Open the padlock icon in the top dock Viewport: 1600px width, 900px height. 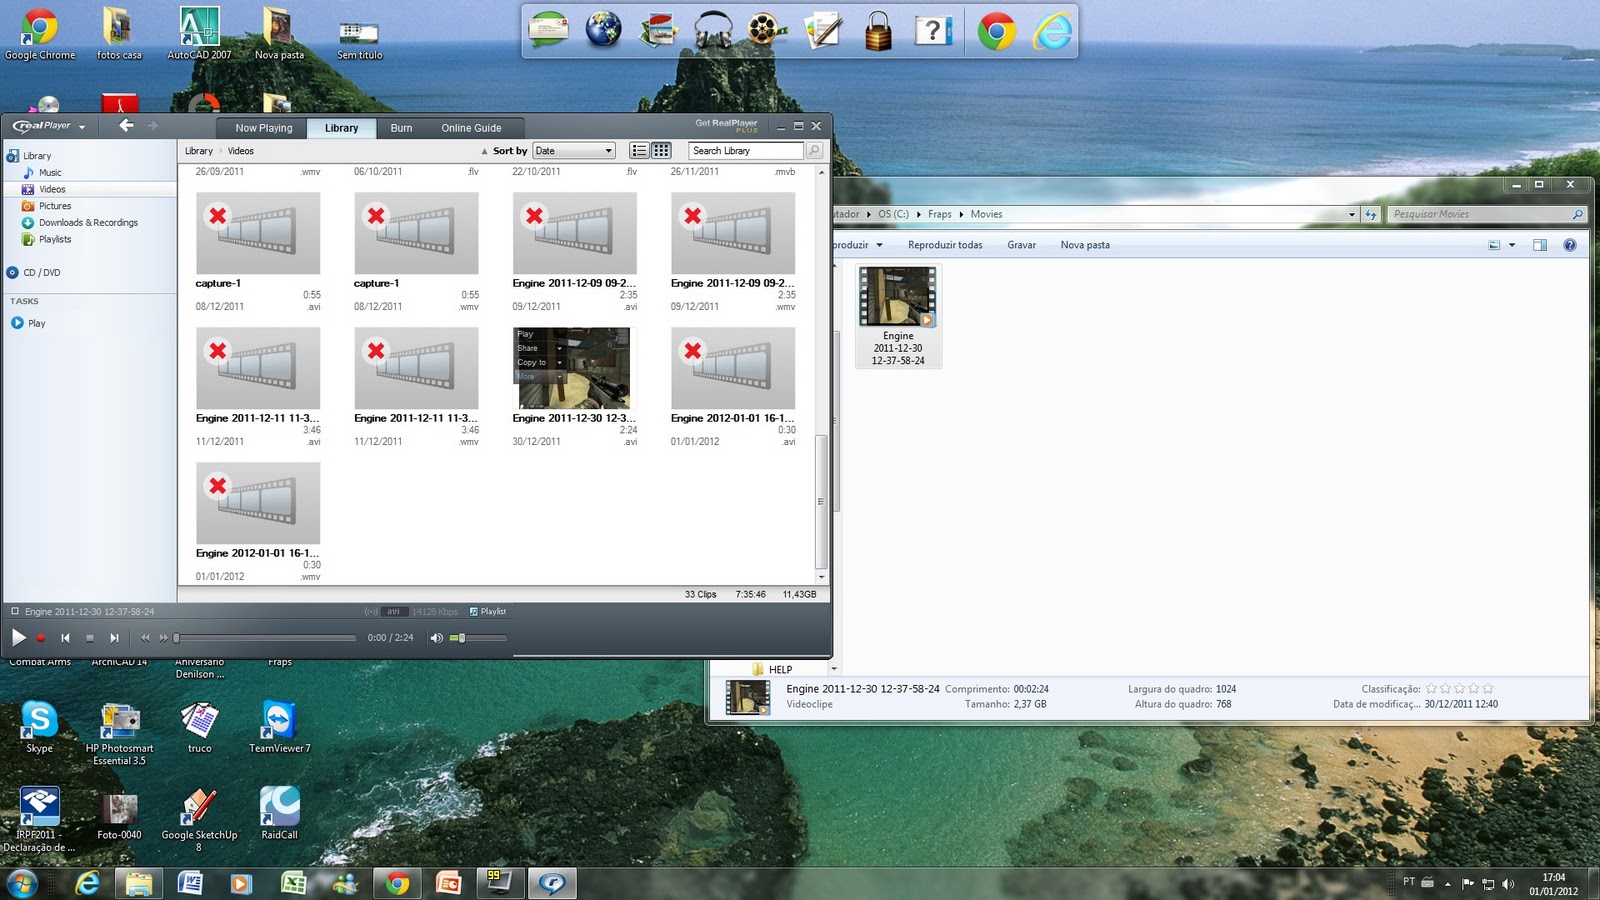(878, 30)
